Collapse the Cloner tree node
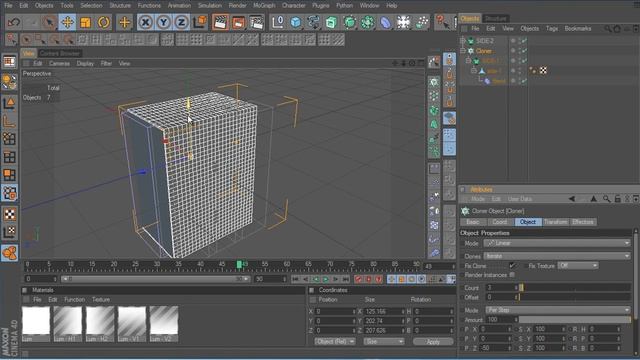Image resolution: width=640 pixels, height=360 pixels. 462,51
